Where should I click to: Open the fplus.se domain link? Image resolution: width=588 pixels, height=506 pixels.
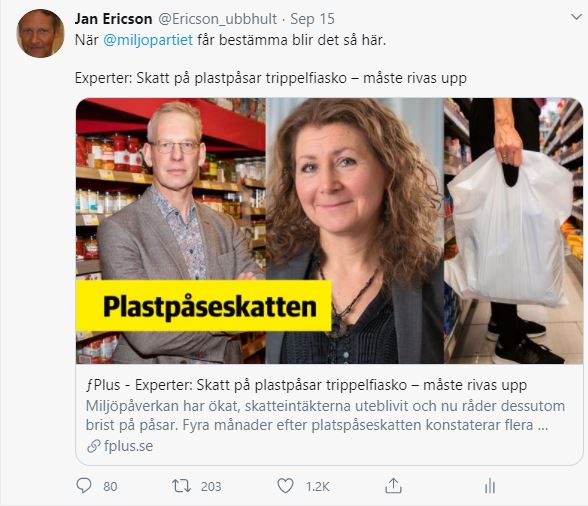[128, 446]
